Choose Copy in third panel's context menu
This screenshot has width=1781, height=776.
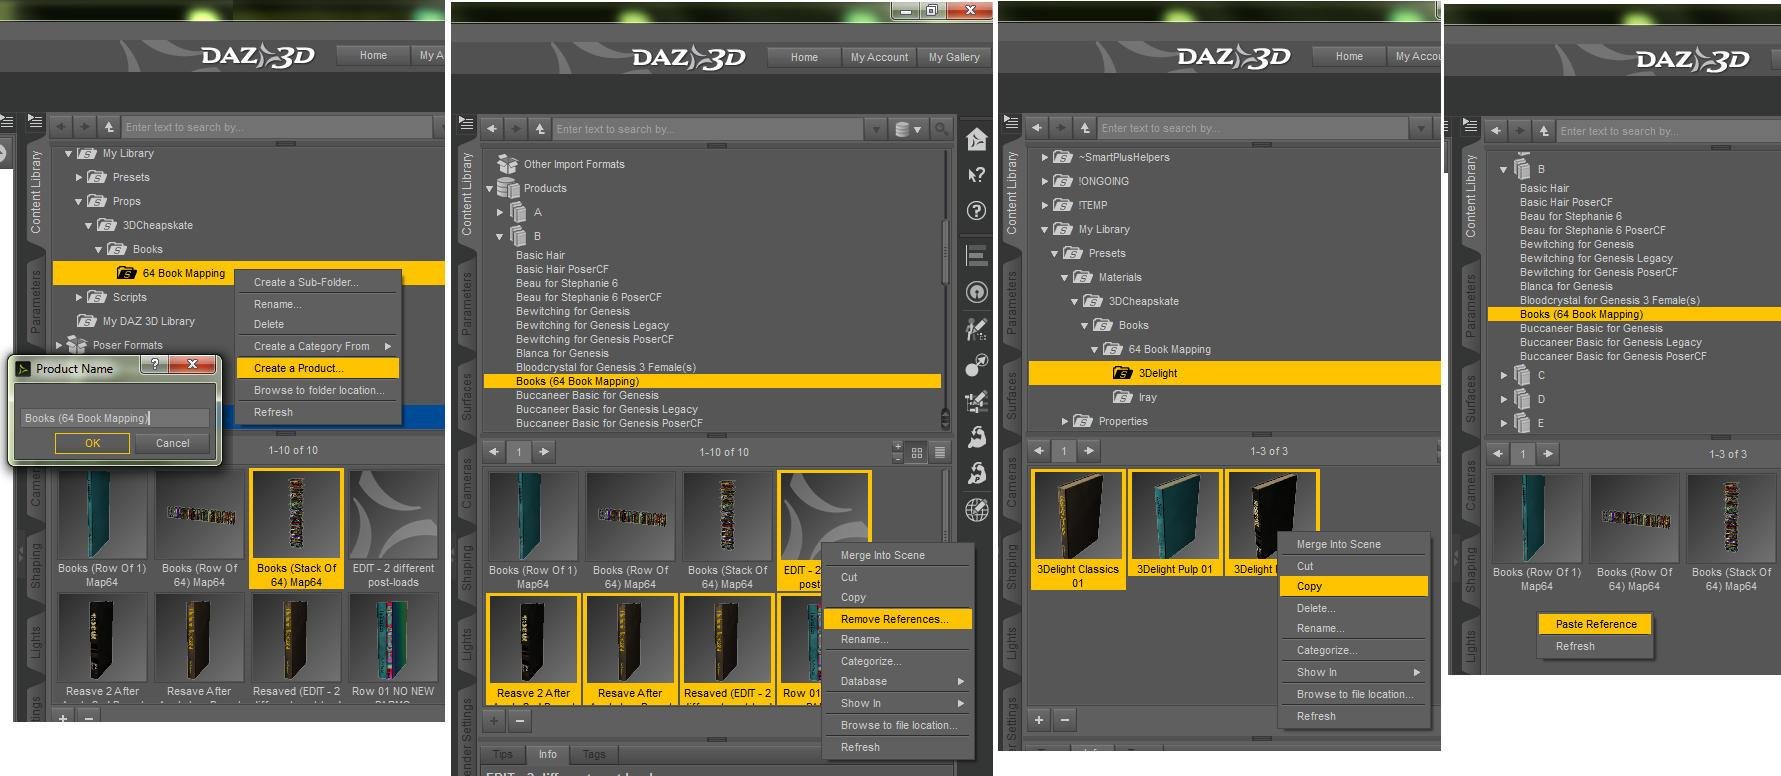[x=1354, y=586]
